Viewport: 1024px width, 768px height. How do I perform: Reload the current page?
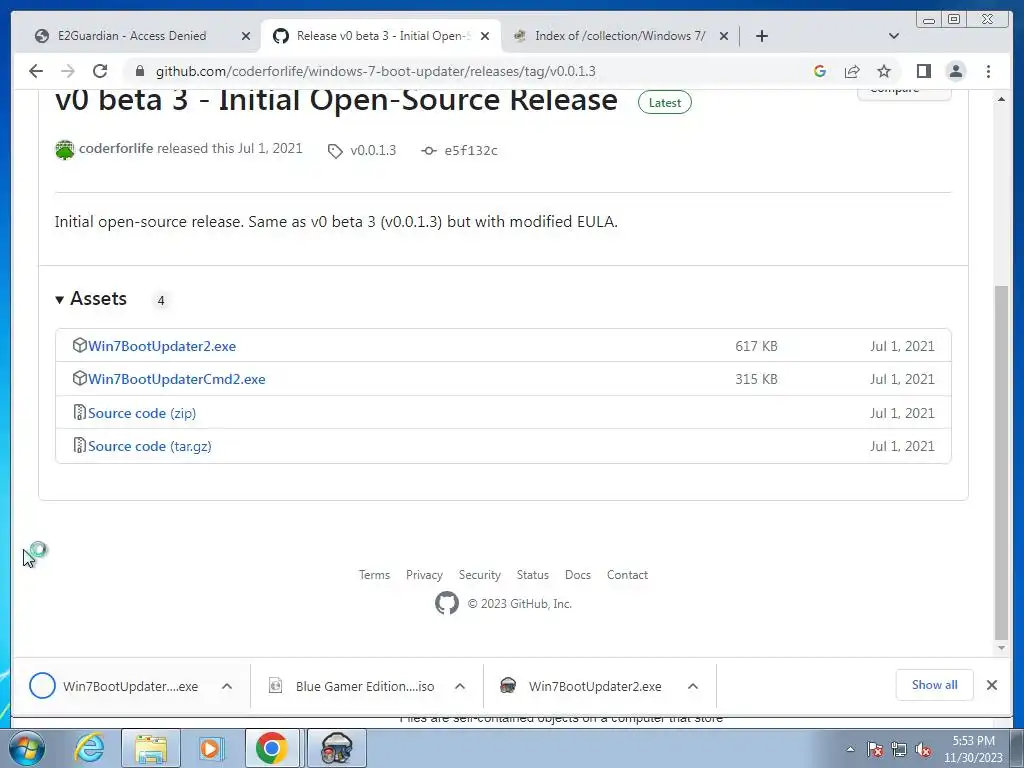point(100,71)
